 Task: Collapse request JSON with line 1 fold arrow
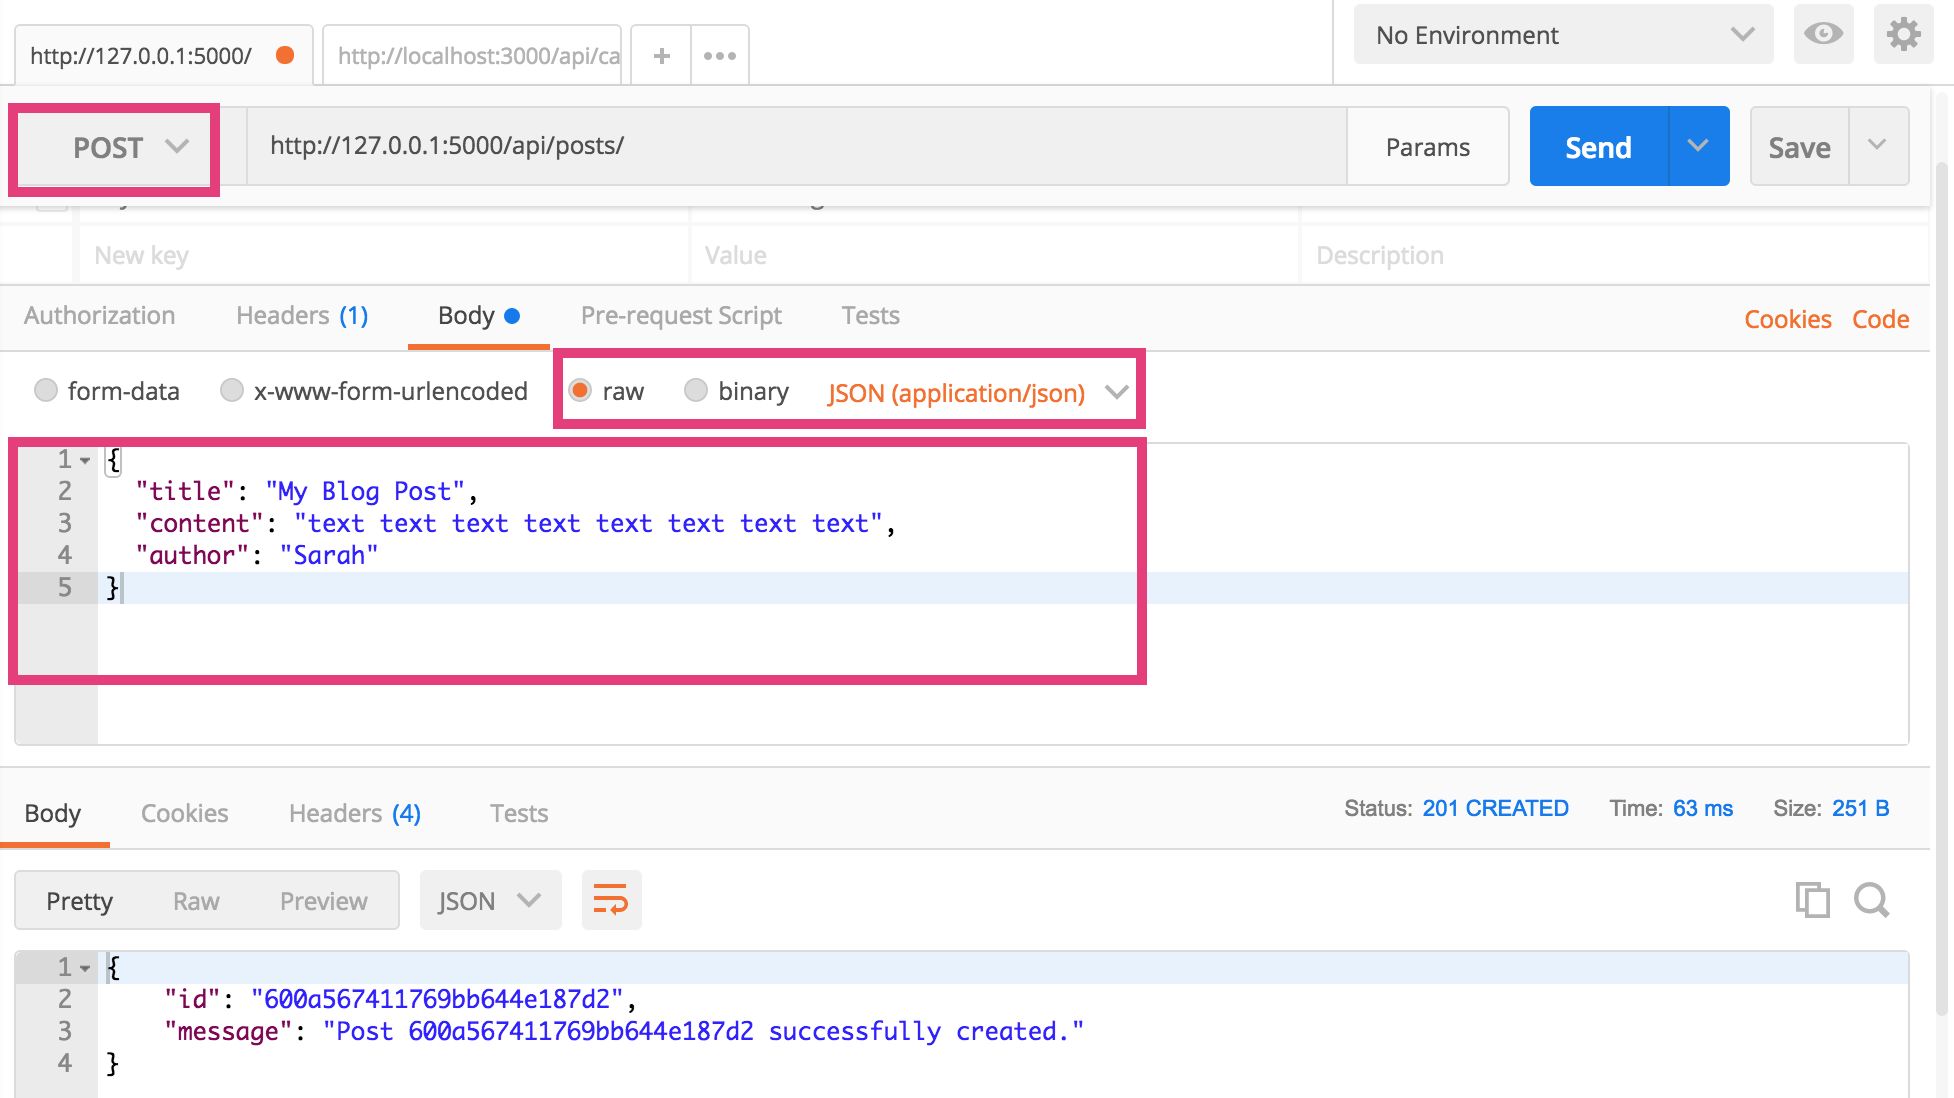pyautogui.click(x=86, y=460)
